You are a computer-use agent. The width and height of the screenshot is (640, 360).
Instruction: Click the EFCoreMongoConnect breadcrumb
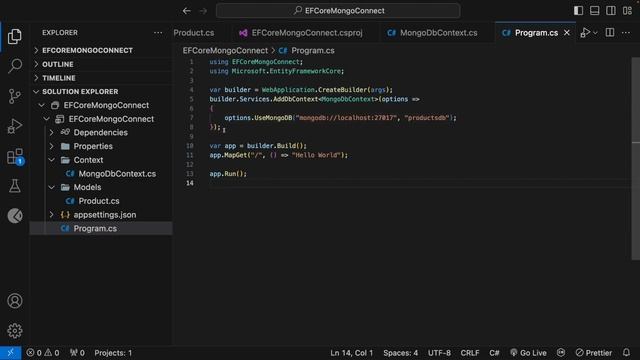click(x=225, y=51)
